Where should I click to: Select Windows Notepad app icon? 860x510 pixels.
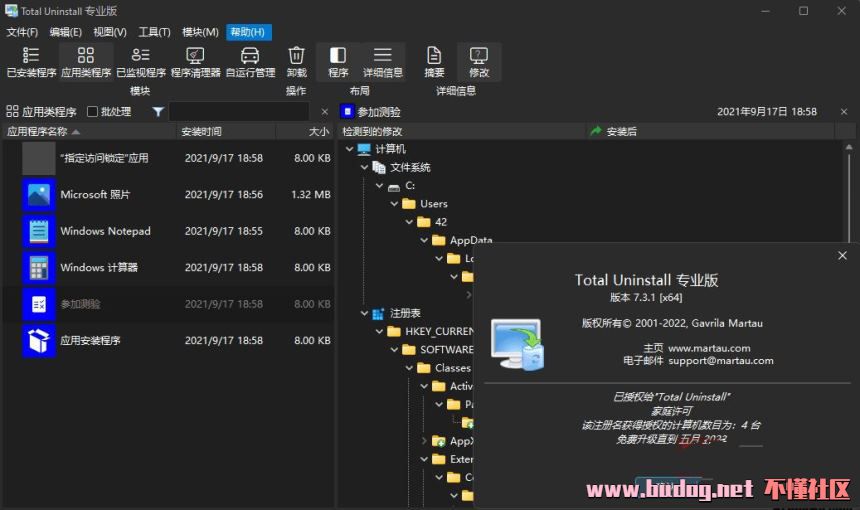pos(38,231)
